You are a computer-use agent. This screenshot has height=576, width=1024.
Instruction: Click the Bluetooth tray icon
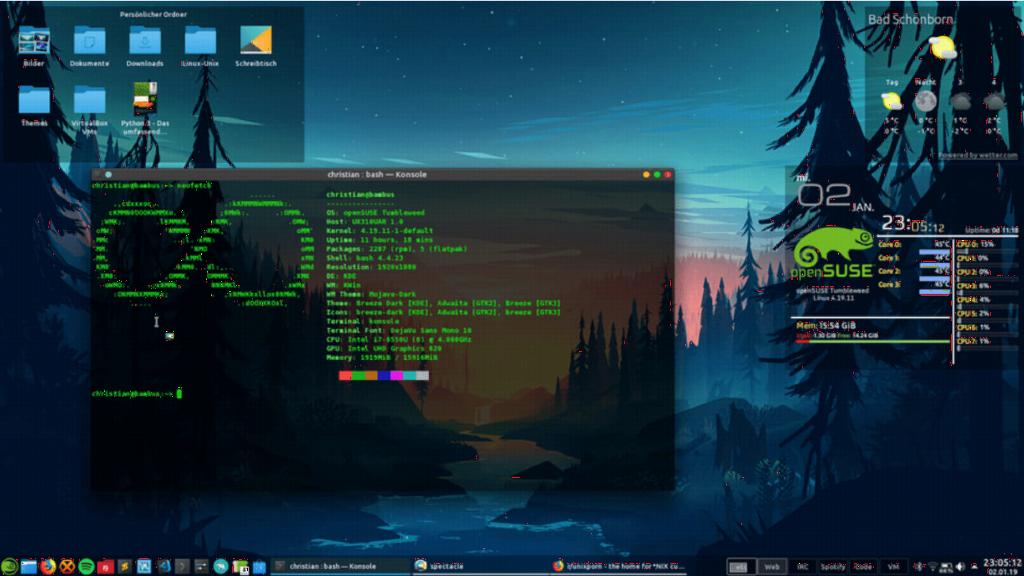click(x=919, y=567)
